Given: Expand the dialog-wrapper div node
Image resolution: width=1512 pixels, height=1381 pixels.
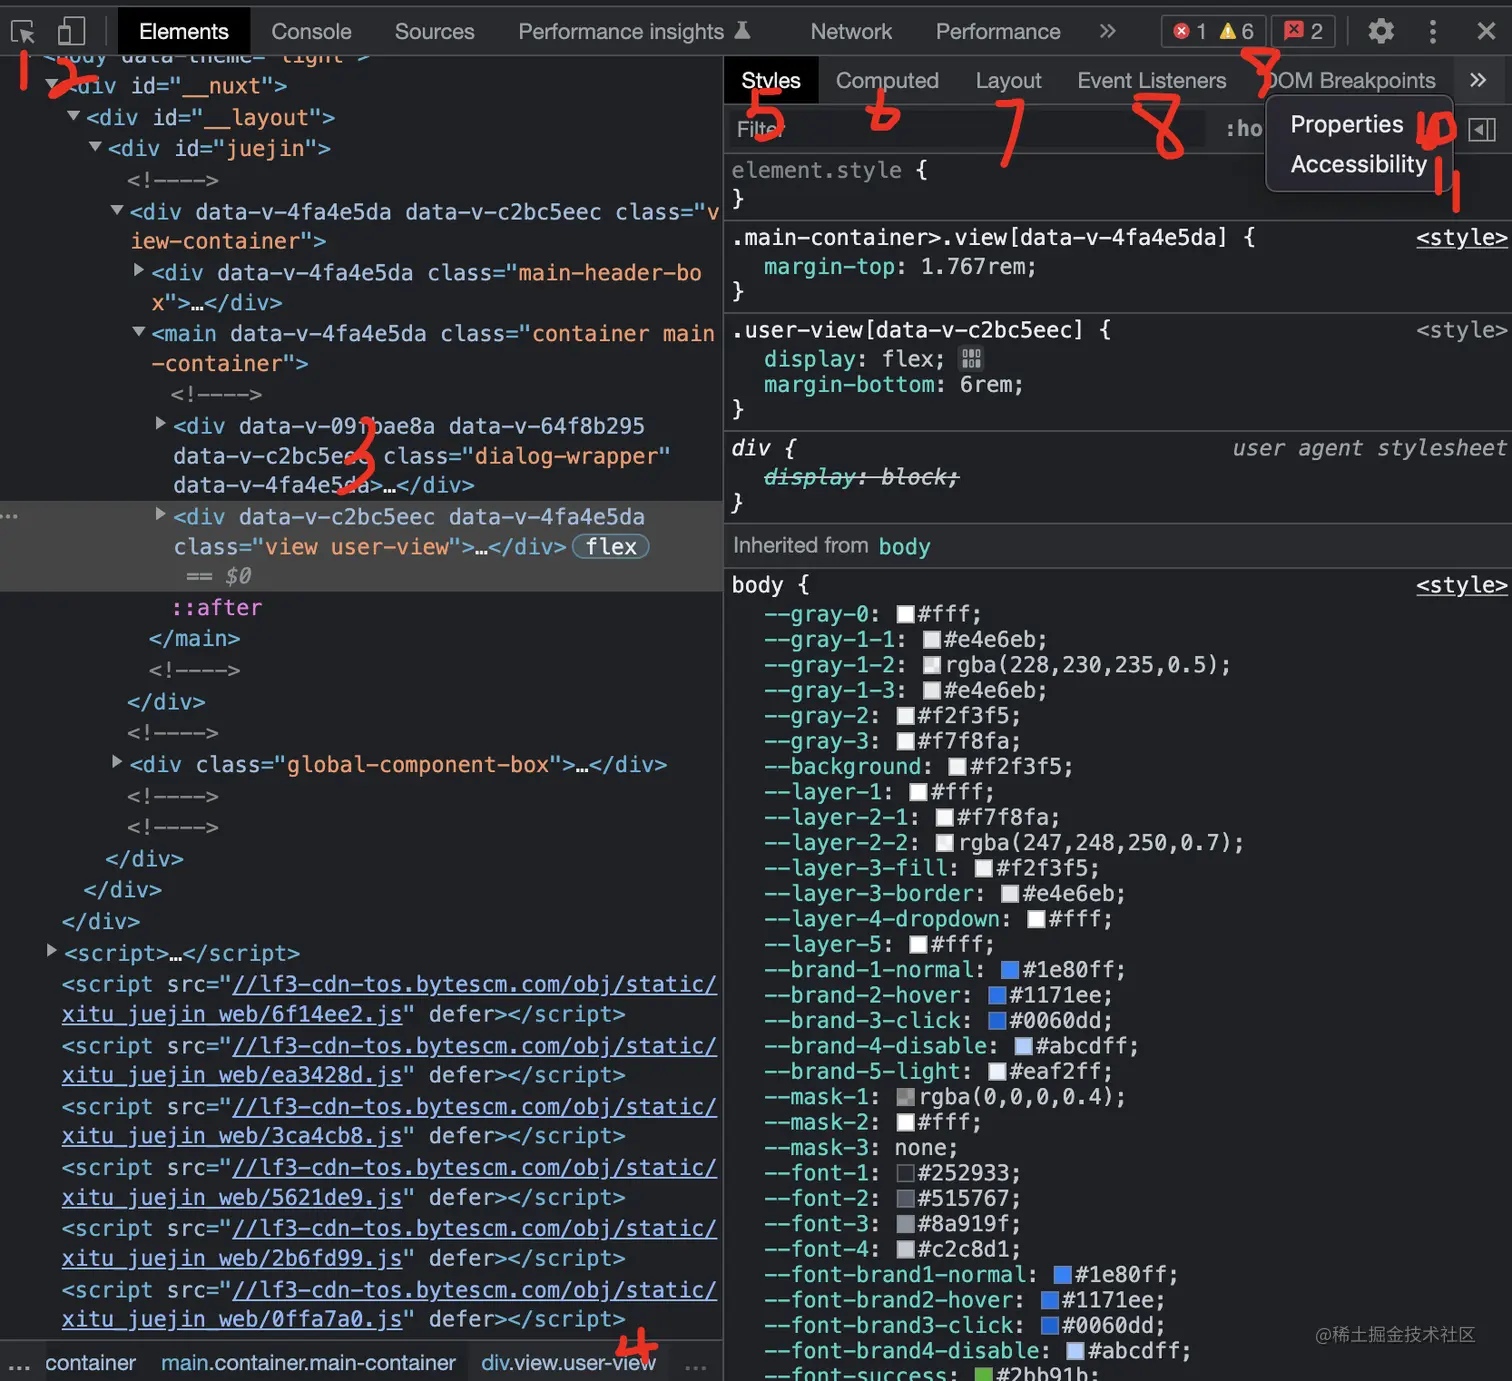Looking at the screenshot, I should (160, 424).
